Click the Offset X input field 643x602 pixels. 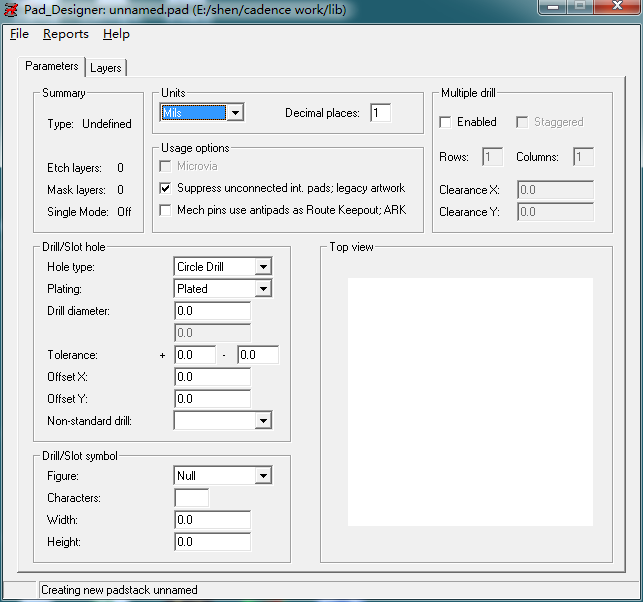tap(212, 377)
